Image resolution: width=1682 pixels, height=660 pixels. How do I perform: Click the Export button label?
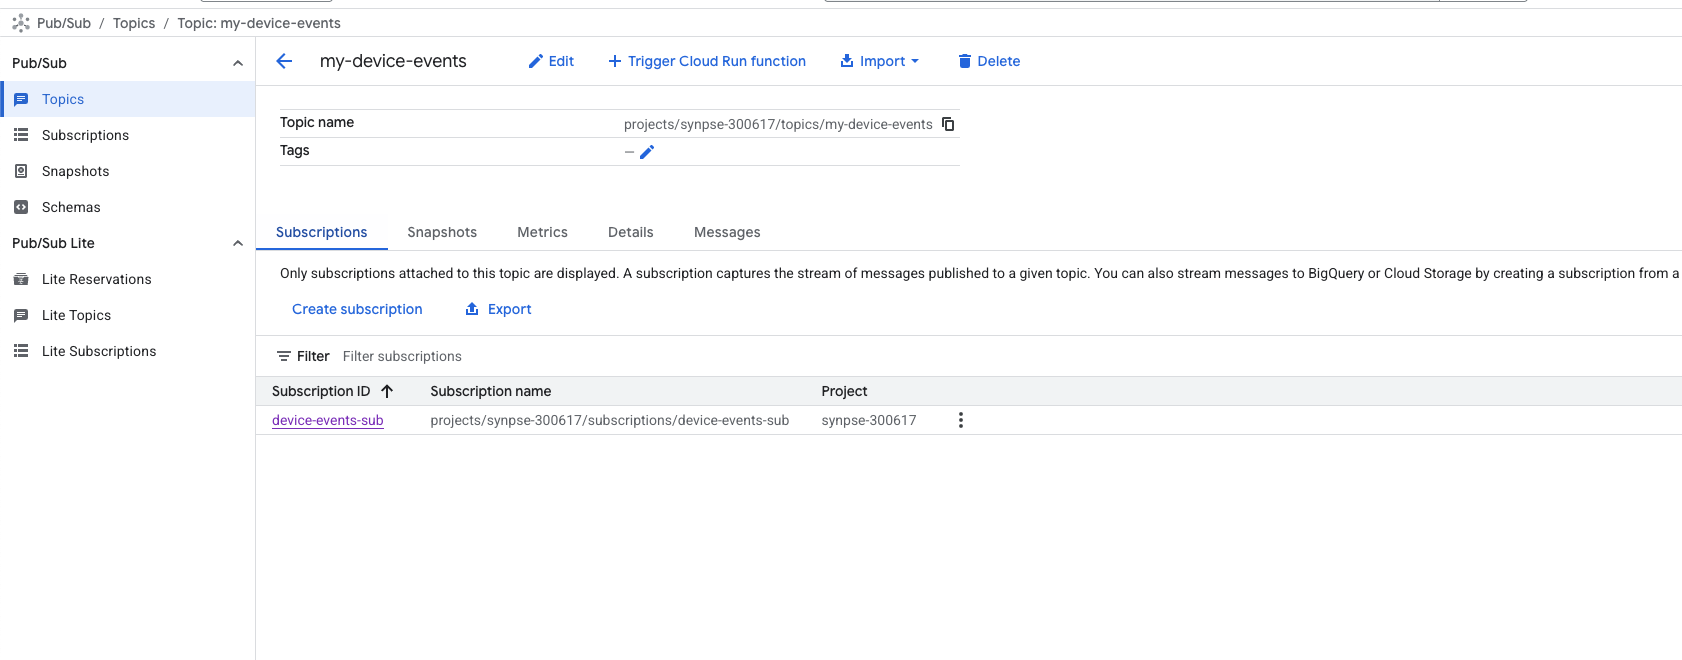(x=510, y=309)
